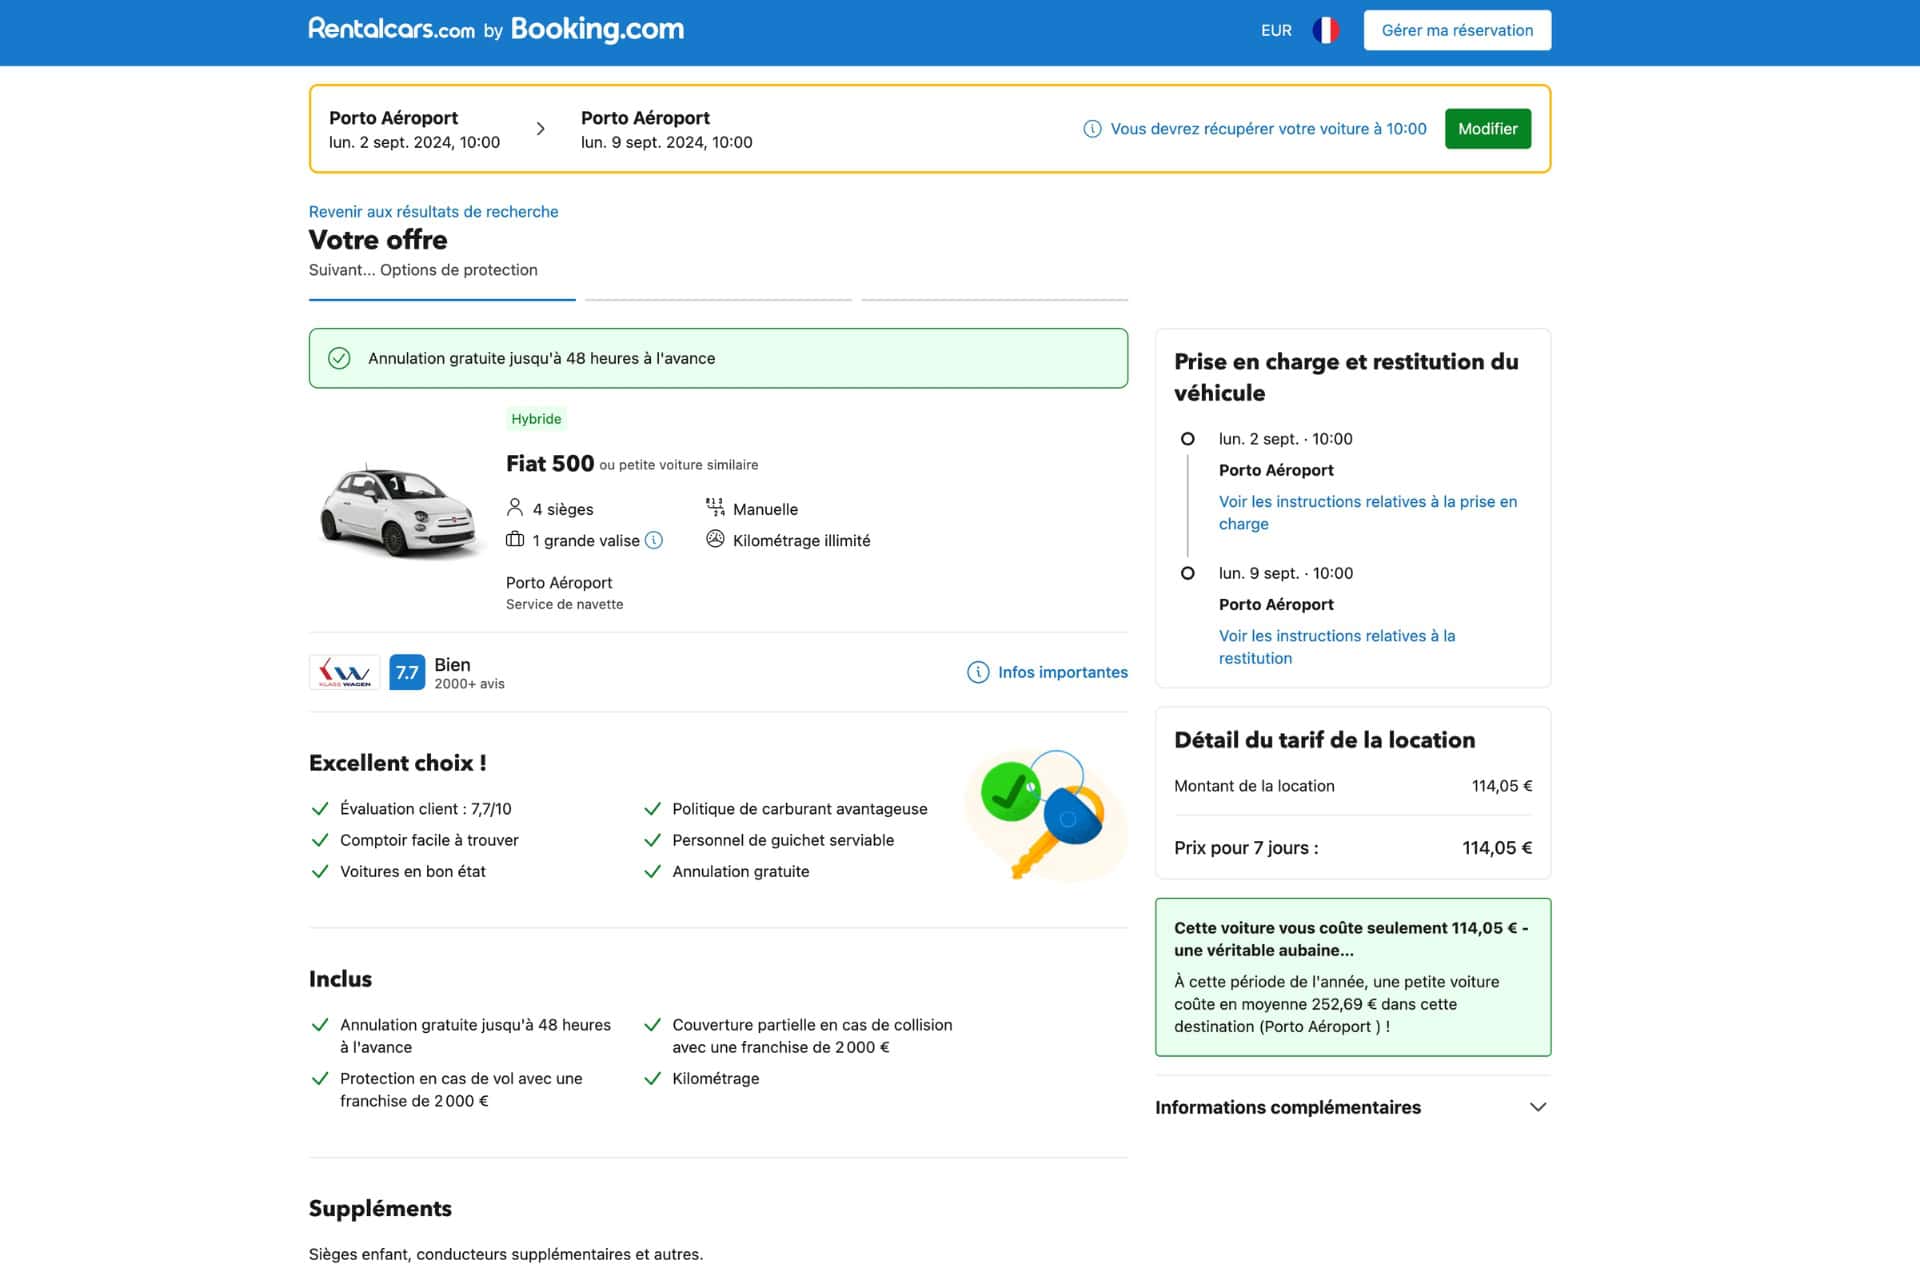Click the Fiat 500 car title

pyautogui.click(x=549, y=463)
